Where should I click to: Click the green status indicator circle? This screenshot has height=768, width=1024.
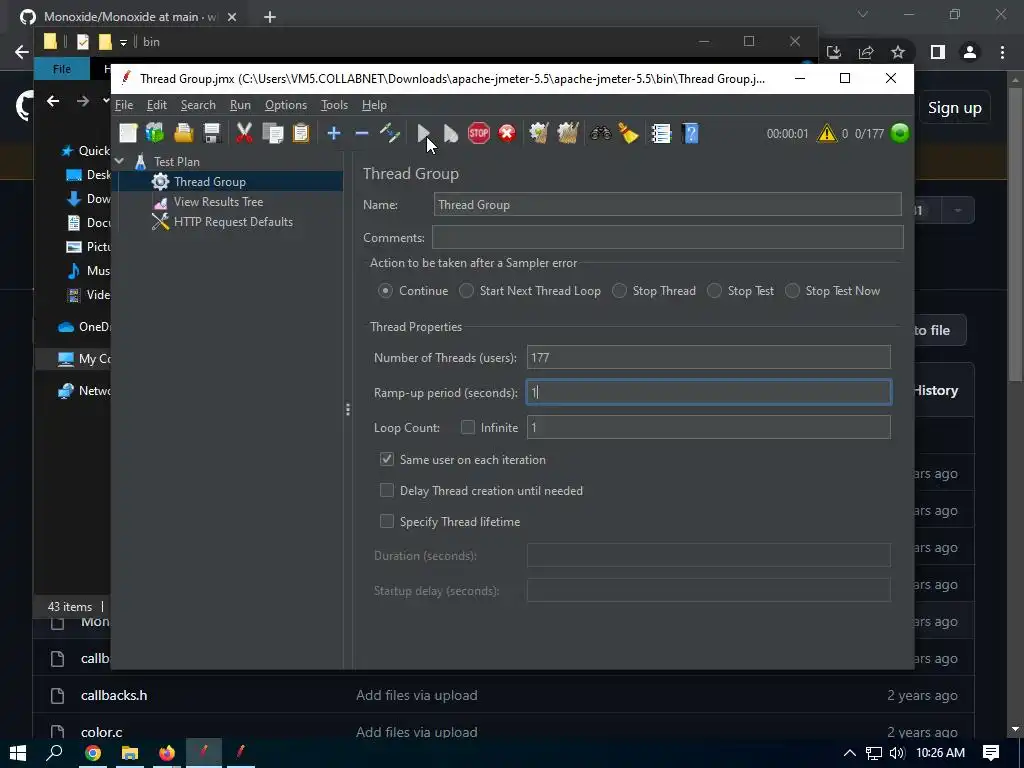[x=900, y=133]
